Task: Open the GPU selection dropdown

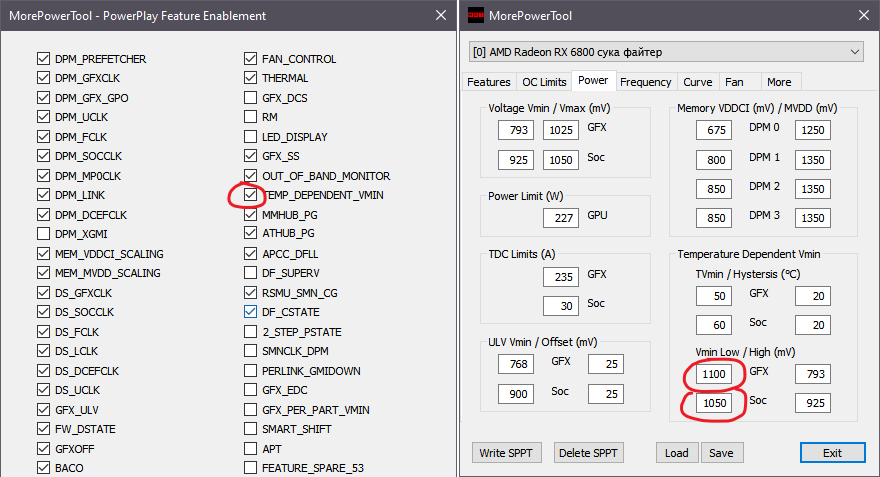Action: (x=666, y=52)
